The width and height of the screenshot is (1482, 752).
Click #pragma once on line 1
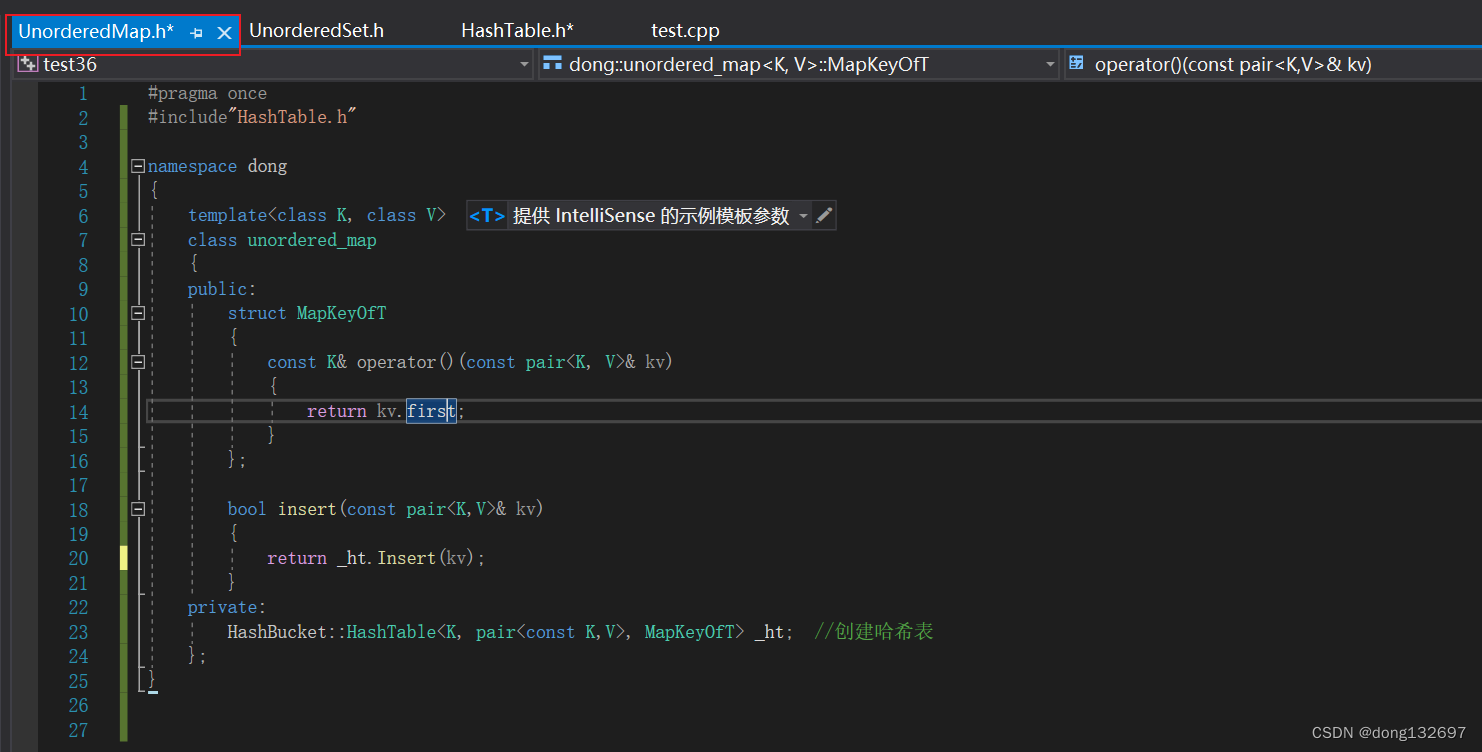click(207, 93)
